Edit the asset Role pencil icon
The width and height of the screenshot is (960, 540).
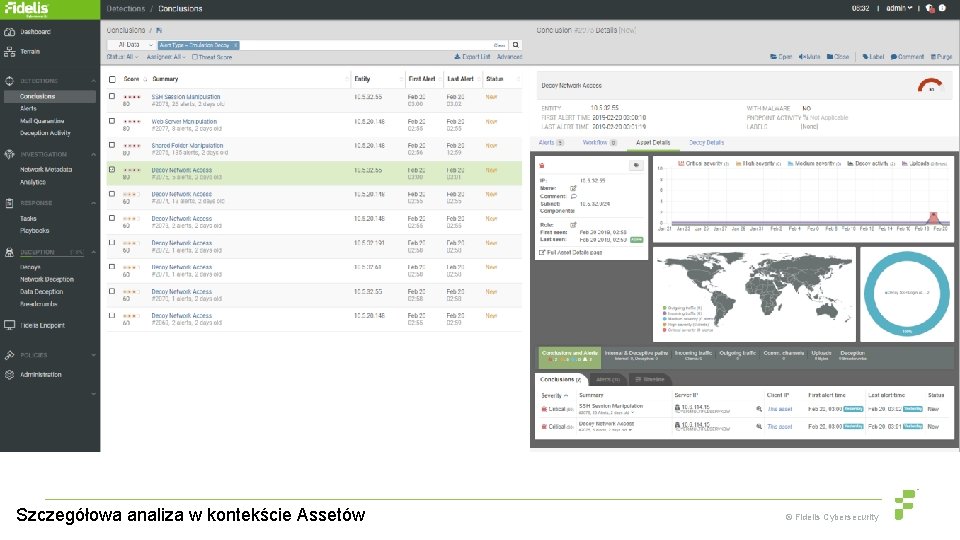point(574,225)
